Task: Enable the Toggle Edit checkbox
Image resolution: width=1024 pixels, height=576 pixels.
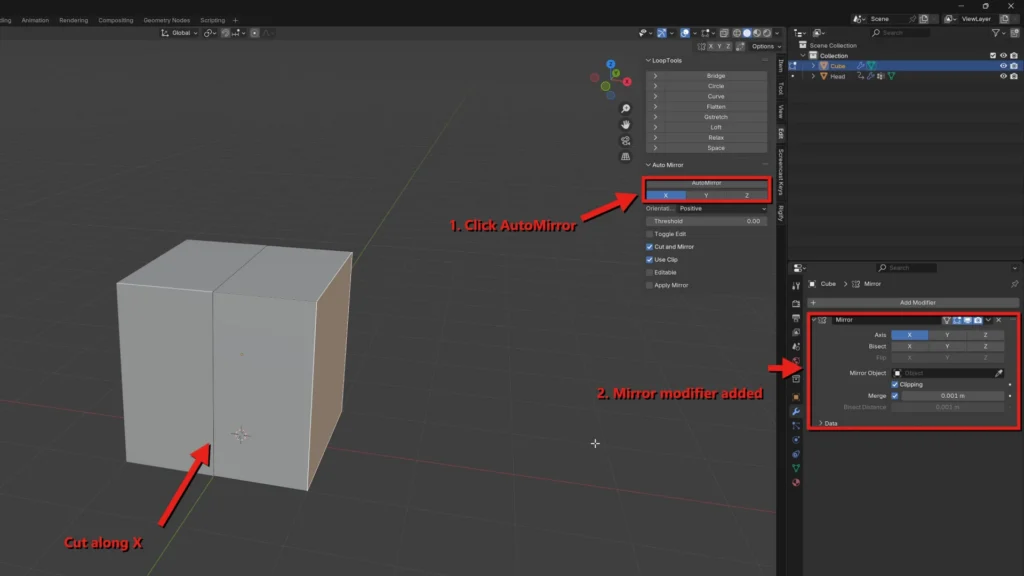Action: point(649,234)
